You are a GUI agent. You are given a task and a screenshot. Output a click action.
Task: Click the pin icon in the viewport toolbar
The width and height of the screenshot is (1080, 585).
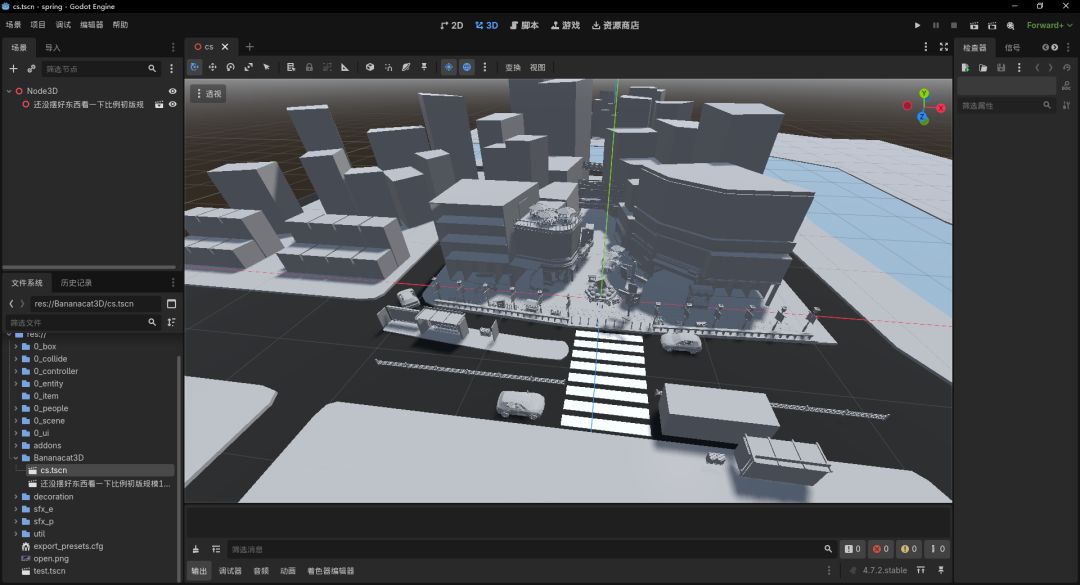[x=424, y=67]
